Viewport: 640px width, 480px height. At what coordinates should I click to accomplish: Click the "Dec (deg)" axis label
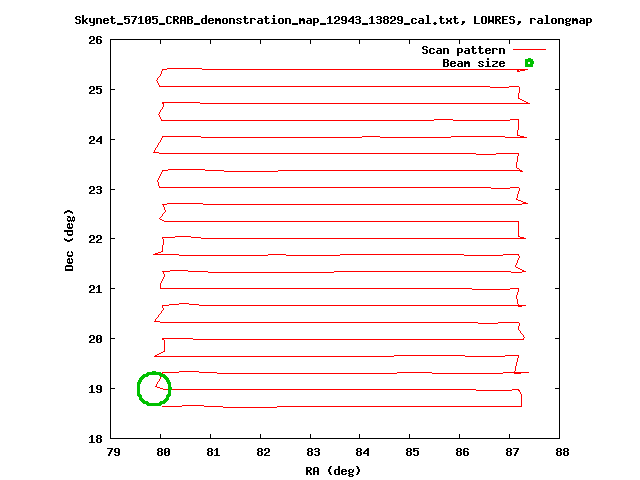point(69,240)
